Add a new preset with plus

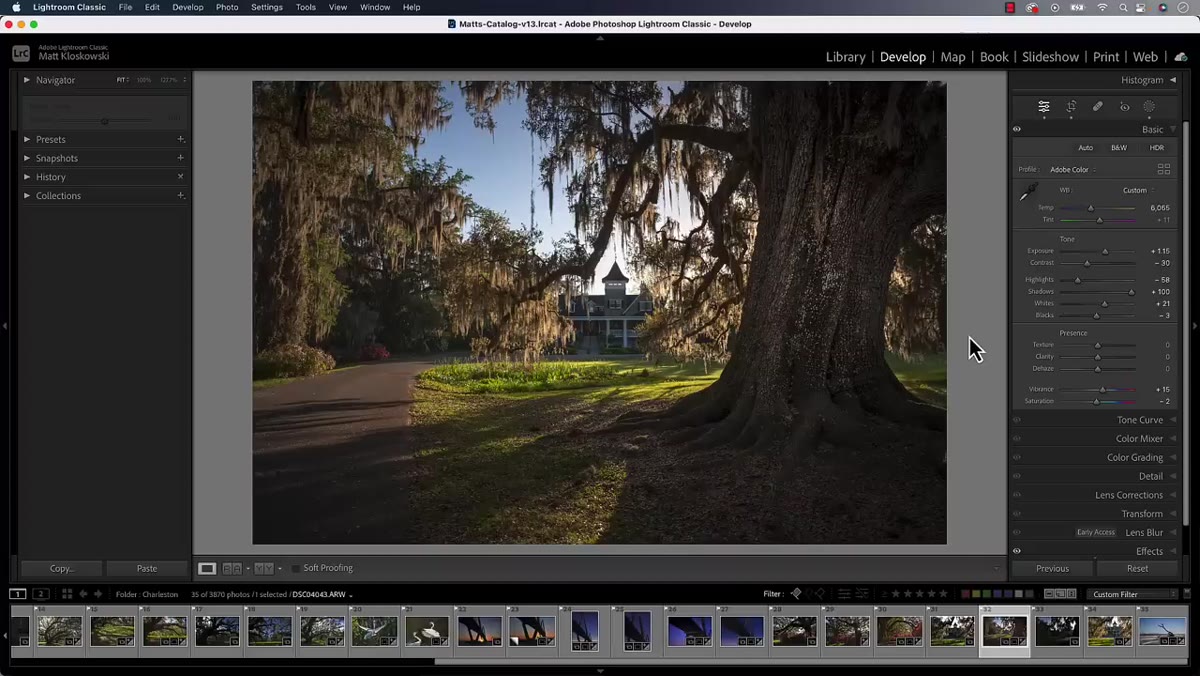click(x=181, y=139)
